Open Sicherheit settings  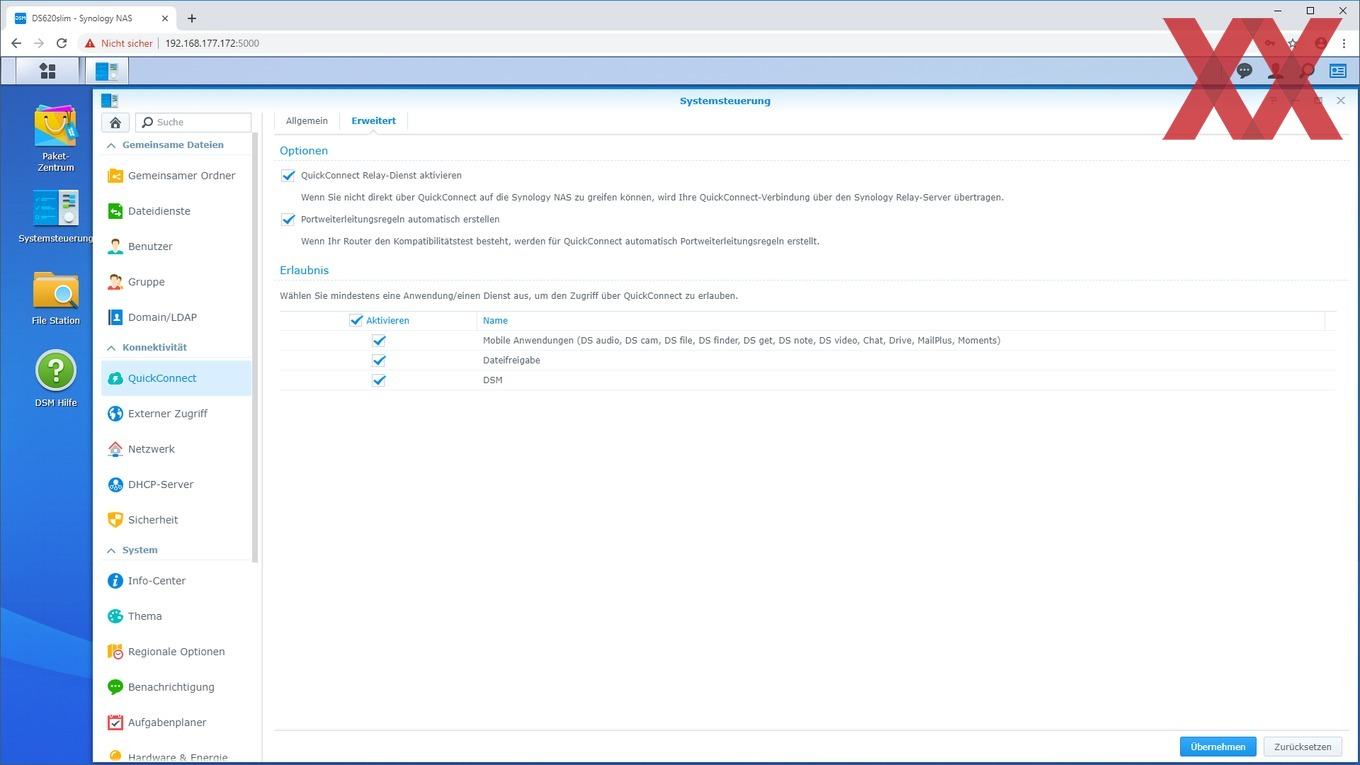click(176, 520)
